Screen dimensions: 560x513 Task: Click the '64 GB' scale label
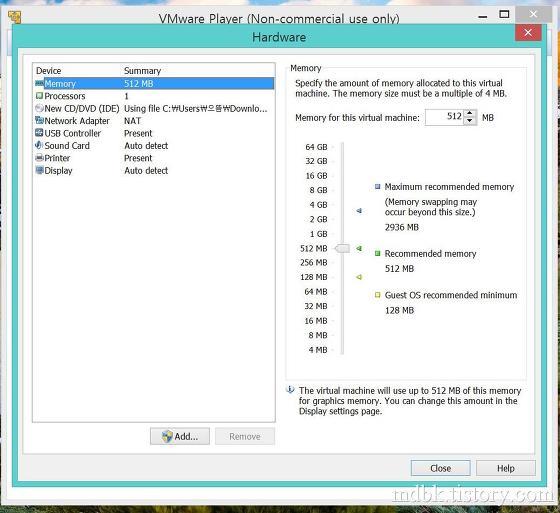click(x=316, y=147)
